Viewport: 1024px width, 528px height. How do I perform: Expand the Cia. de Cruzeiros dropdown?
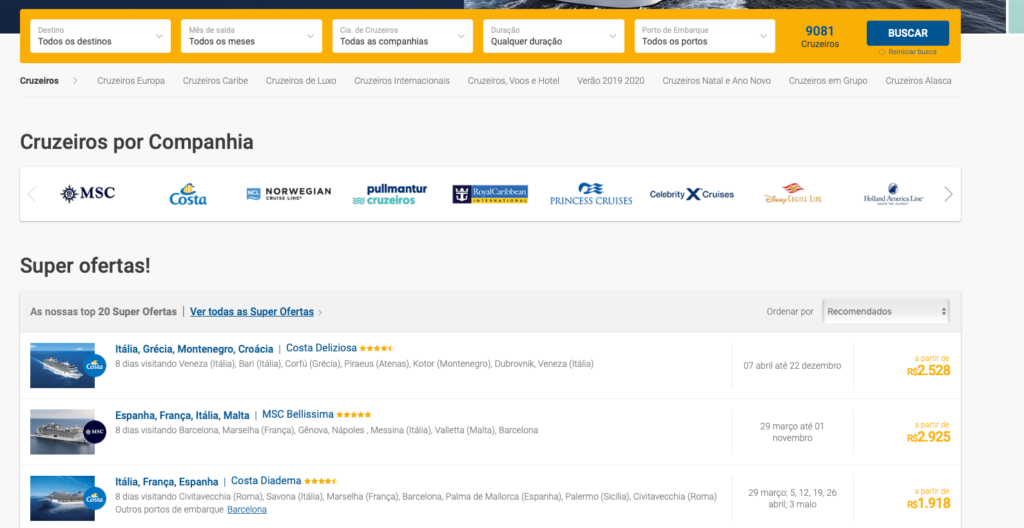(402, 36)
